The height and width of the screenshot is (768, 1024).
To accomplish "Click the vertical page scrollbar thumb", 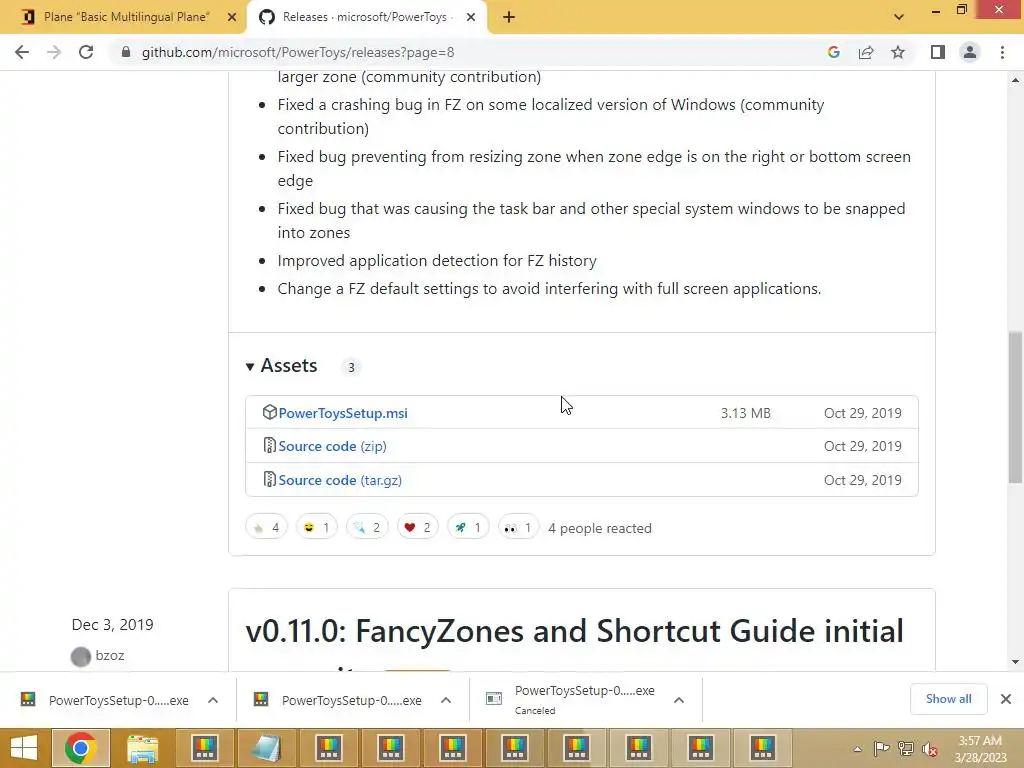I will 1015,408.
